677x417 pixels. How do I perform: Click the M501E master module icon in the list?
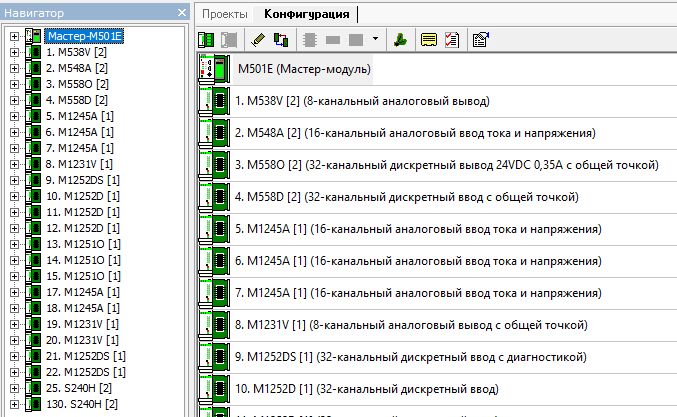pyautogui.click(x=214, y=69)
